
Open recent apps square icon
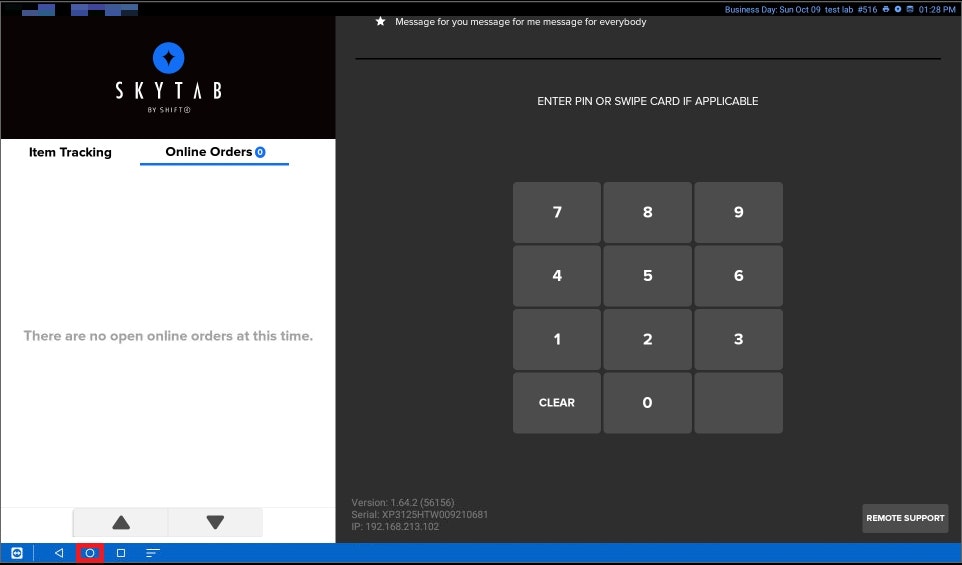[x=121, y=553]
